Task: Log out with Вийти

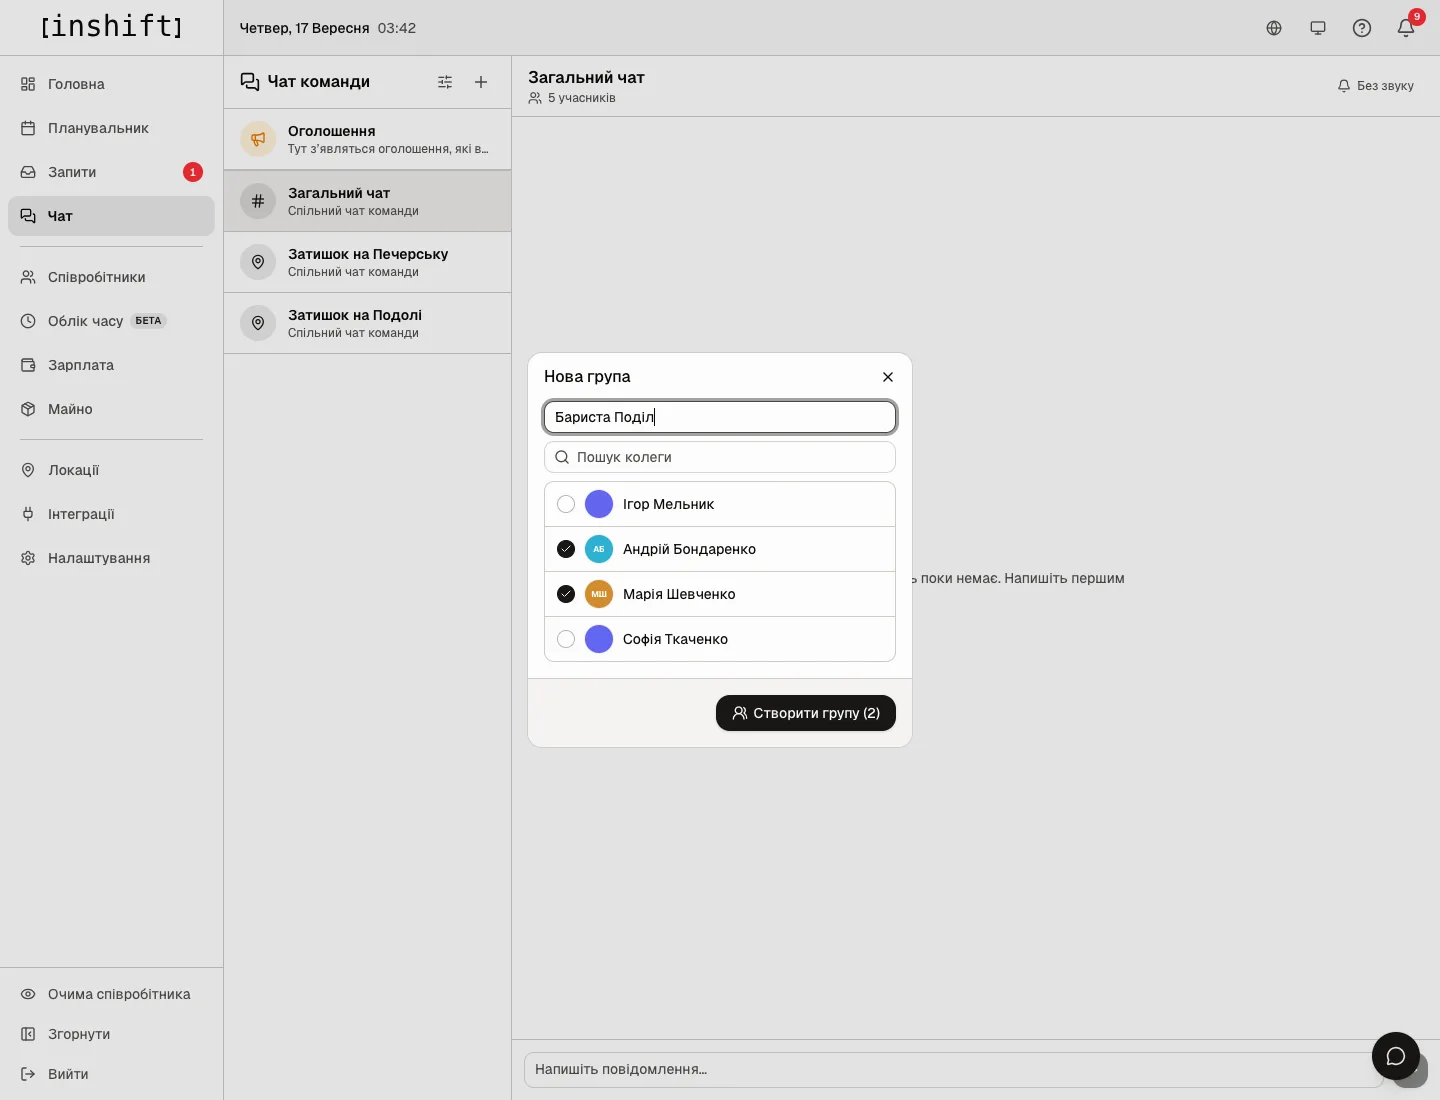Action: [111, 1074]
